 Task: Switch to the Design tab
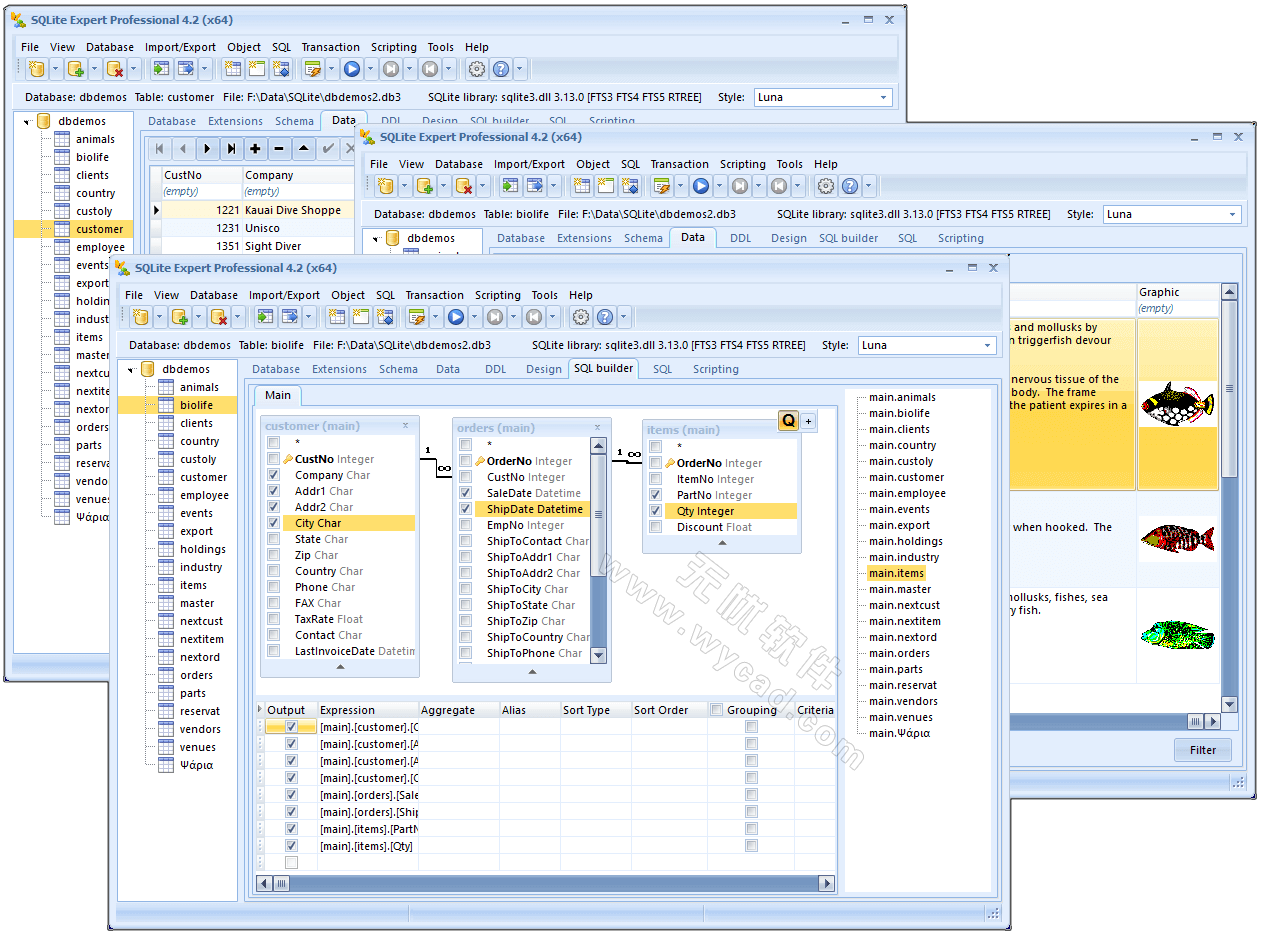(x=543, y=368)
